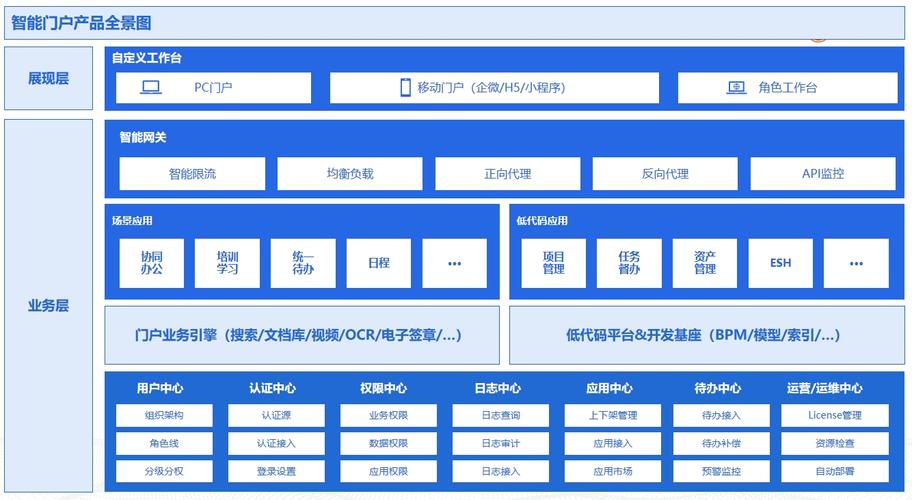Open the 待办接入 item
This screenshot has width=912, height=500.
point(721,415)
